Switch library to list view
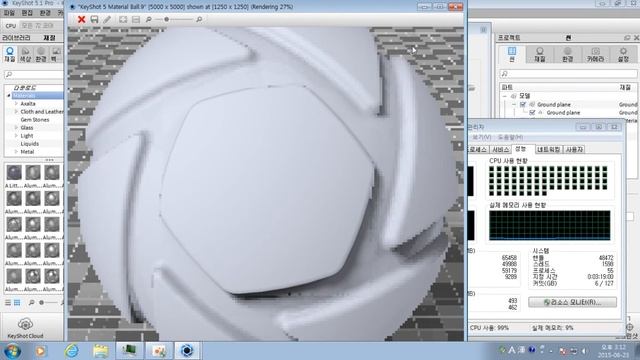 point(8,302)
